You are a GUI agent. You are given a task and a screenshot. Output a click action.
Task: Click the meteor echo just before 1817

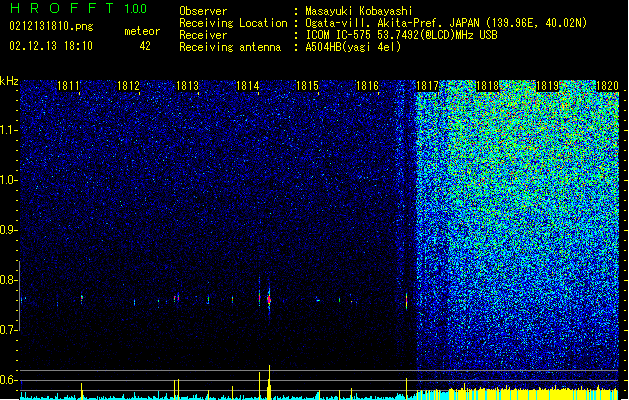[x=406, y=301]
